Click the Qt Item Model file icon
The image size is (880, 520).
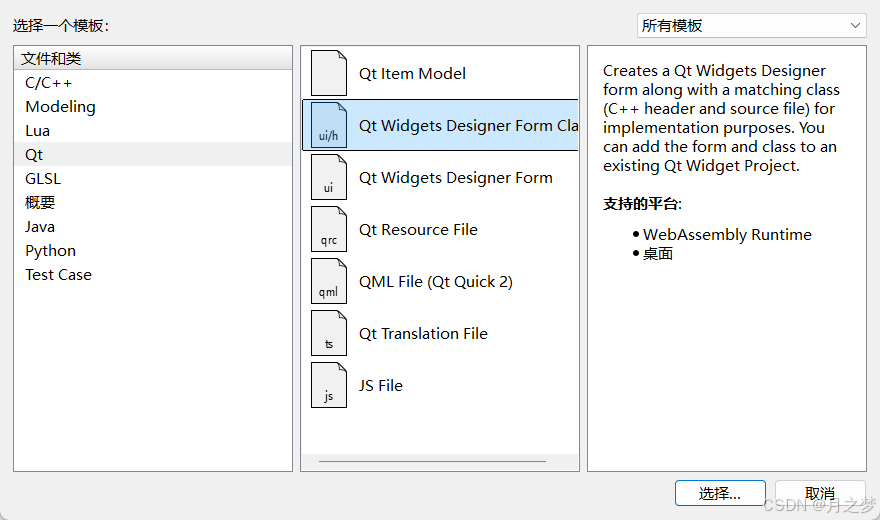329,73
